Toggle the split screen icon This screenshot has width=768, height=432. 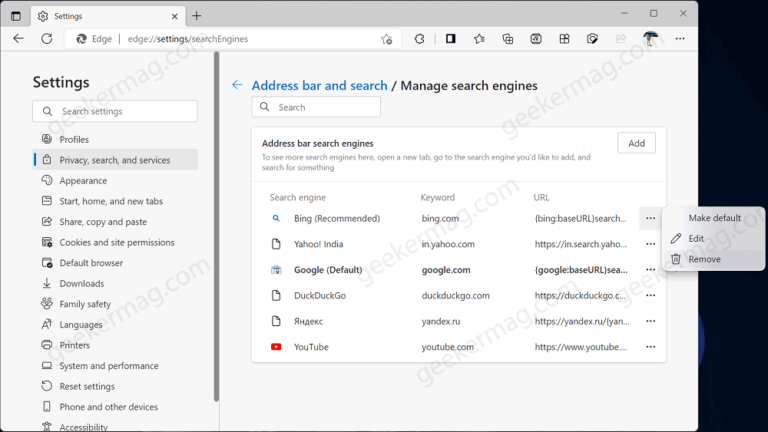451,39
